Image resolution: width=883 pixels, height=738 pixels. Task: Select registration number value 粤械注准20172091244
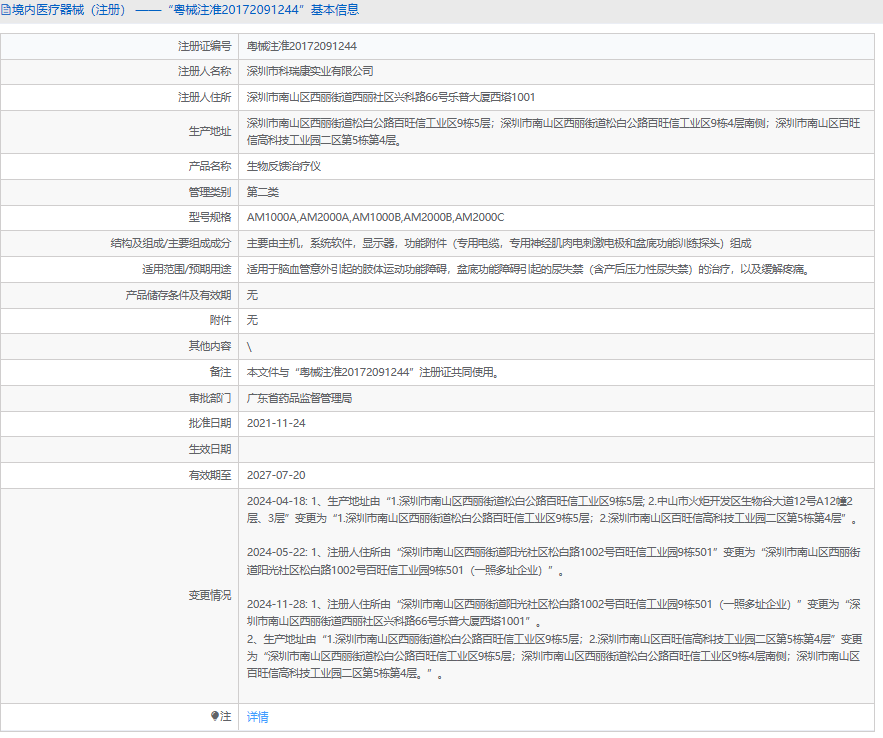(301, 46)
